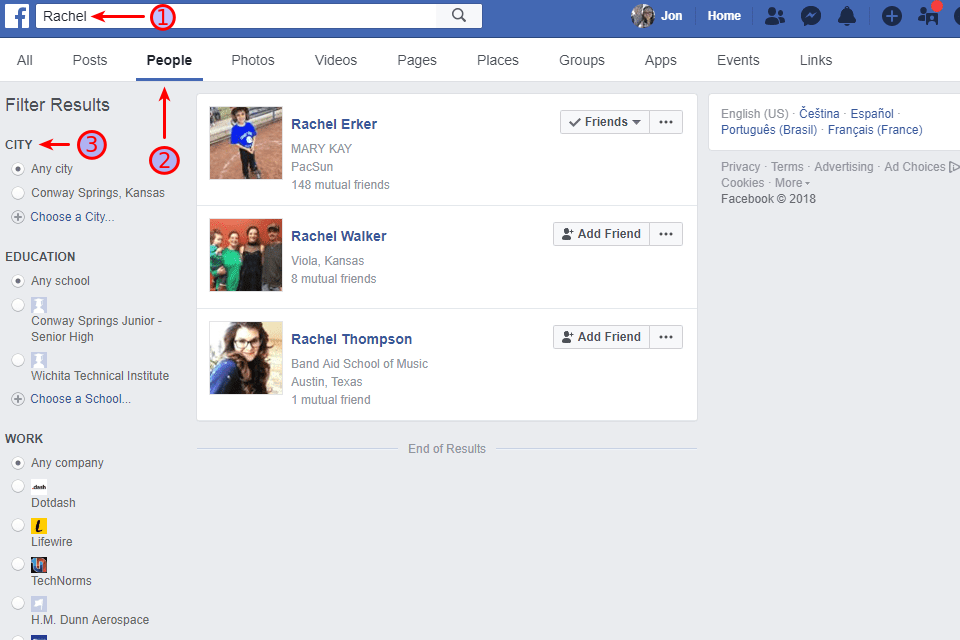
Task: Switch to the Links tab
Action: tap(816, 60)
